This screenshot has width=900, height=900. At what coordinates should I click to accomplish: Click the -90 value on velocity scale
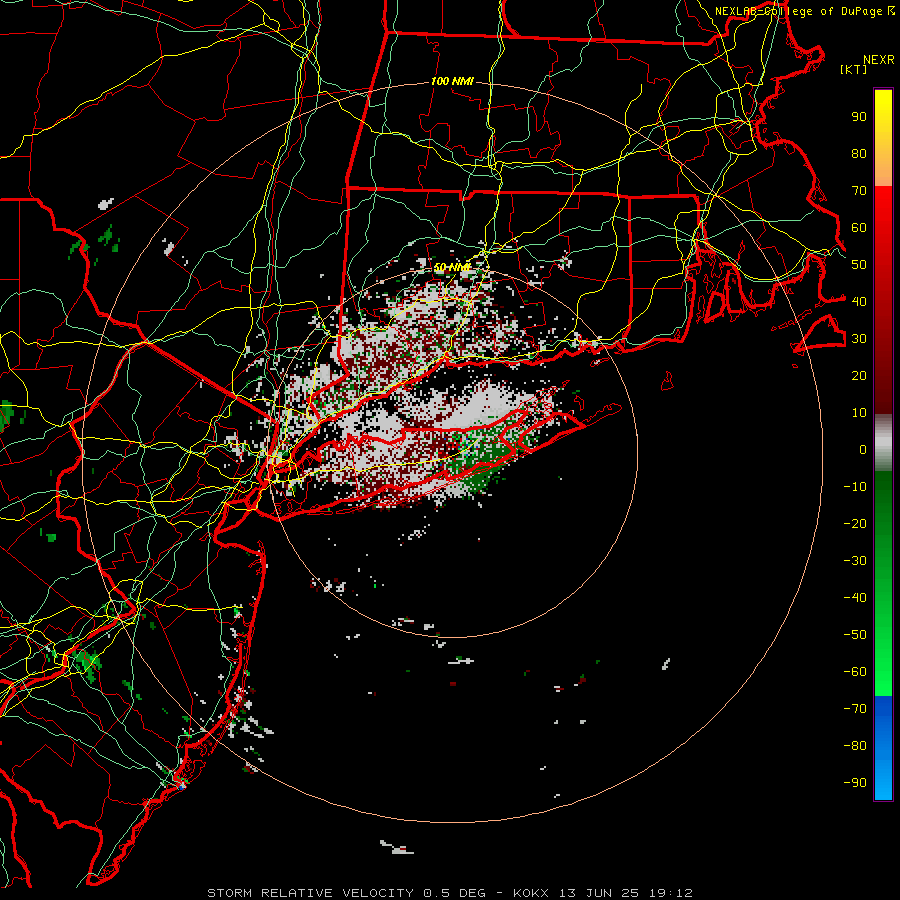855,783
